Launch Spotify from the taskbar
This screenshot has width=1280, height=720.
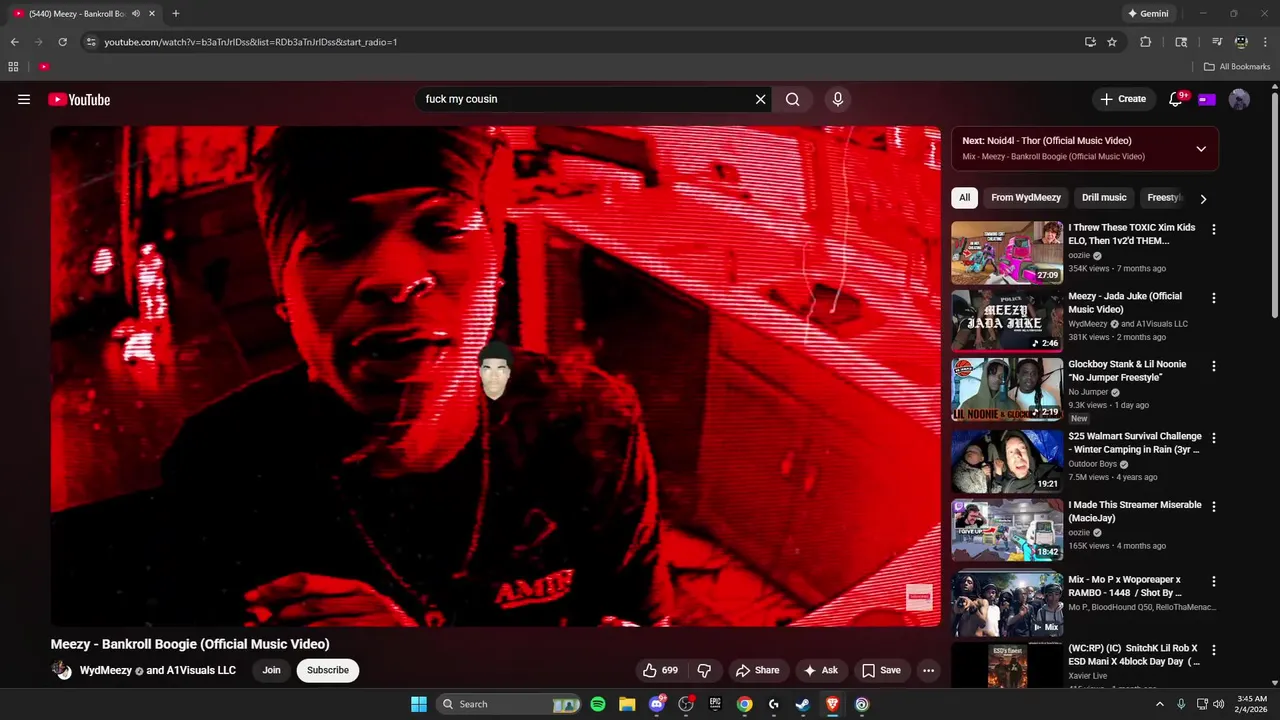pyautogui.click(x=598, y=704)
